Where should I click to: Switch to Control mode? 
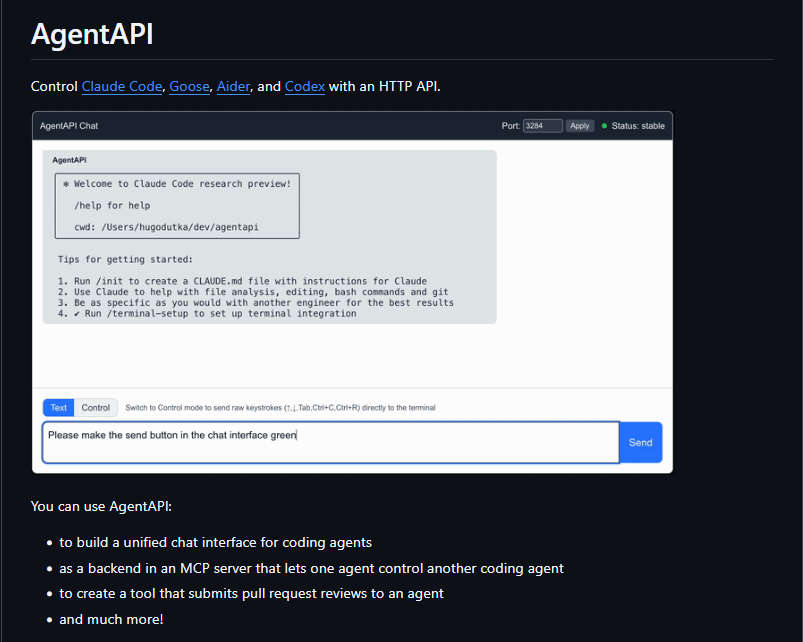click(x=96, y=408)
